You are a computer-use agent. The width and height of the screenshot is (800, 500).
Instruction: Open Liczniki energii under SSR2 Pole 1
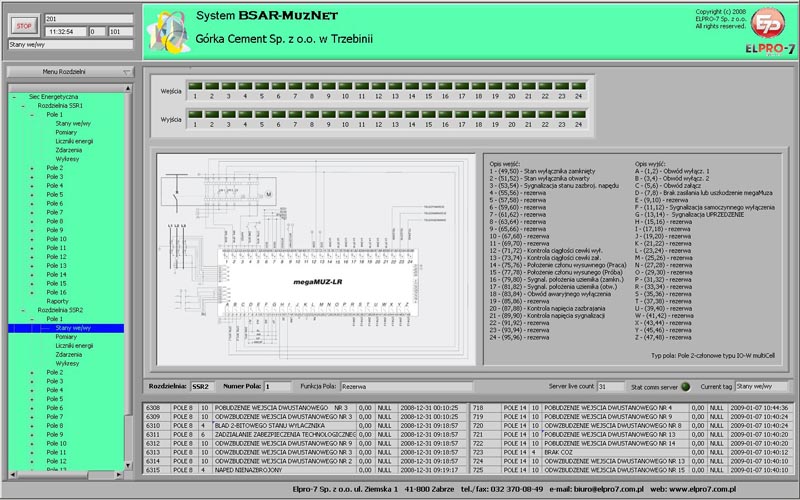coord(74,345)
